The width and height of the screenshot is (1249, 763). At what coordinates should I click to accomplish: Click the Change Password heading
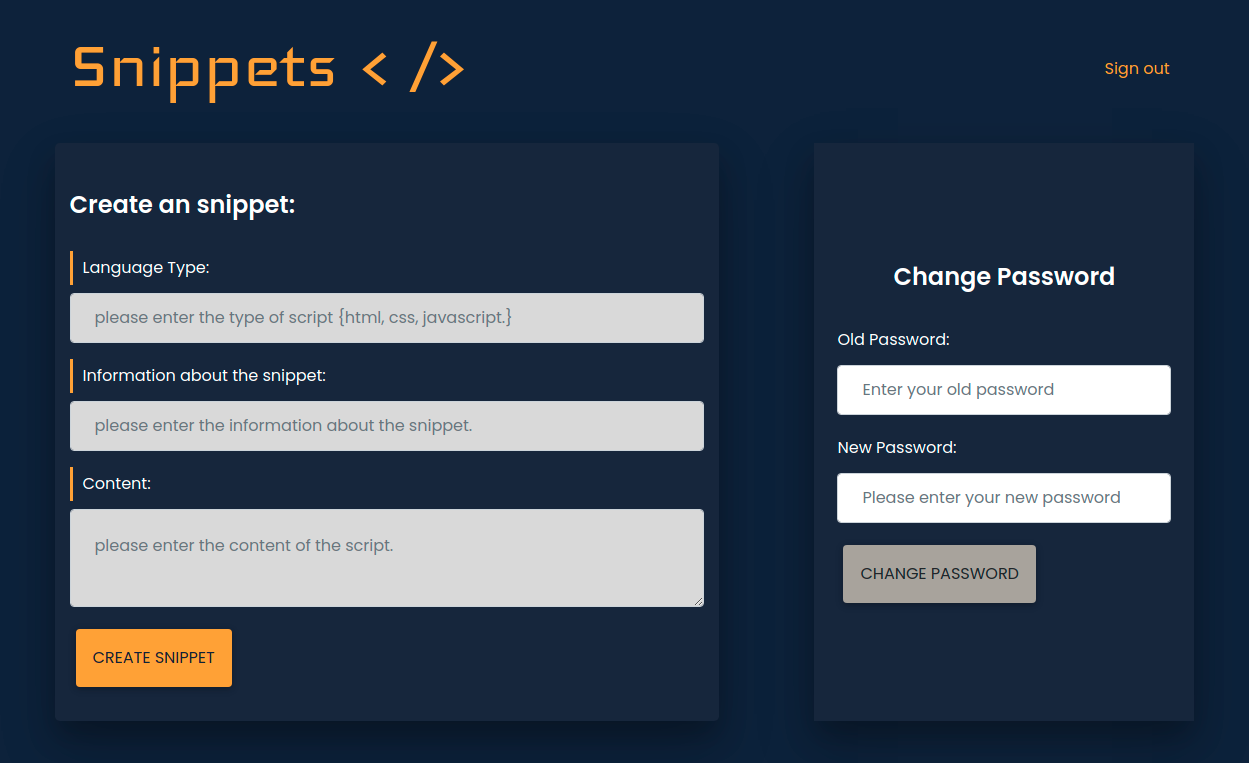click(x=1004, y=277)
